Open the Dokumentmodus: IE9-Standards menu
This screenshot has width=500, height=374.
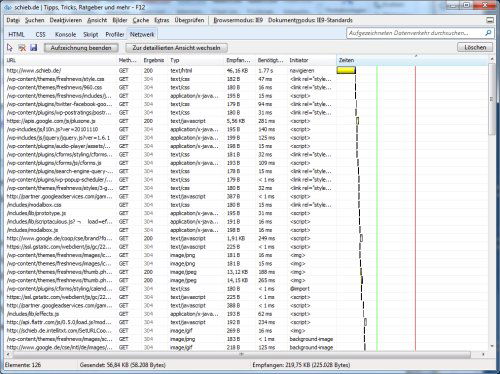310,20
